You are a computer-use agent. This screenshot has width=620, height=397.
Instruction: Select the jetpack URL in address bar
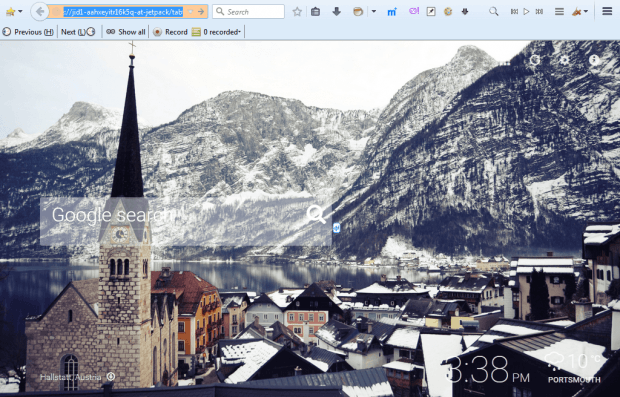tap(123, 12)
